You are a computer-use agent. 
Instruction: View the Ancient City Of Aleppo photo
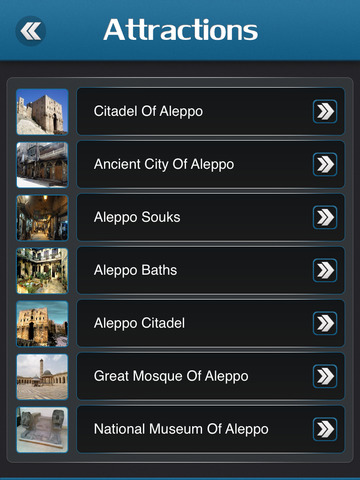pos(42,165)
